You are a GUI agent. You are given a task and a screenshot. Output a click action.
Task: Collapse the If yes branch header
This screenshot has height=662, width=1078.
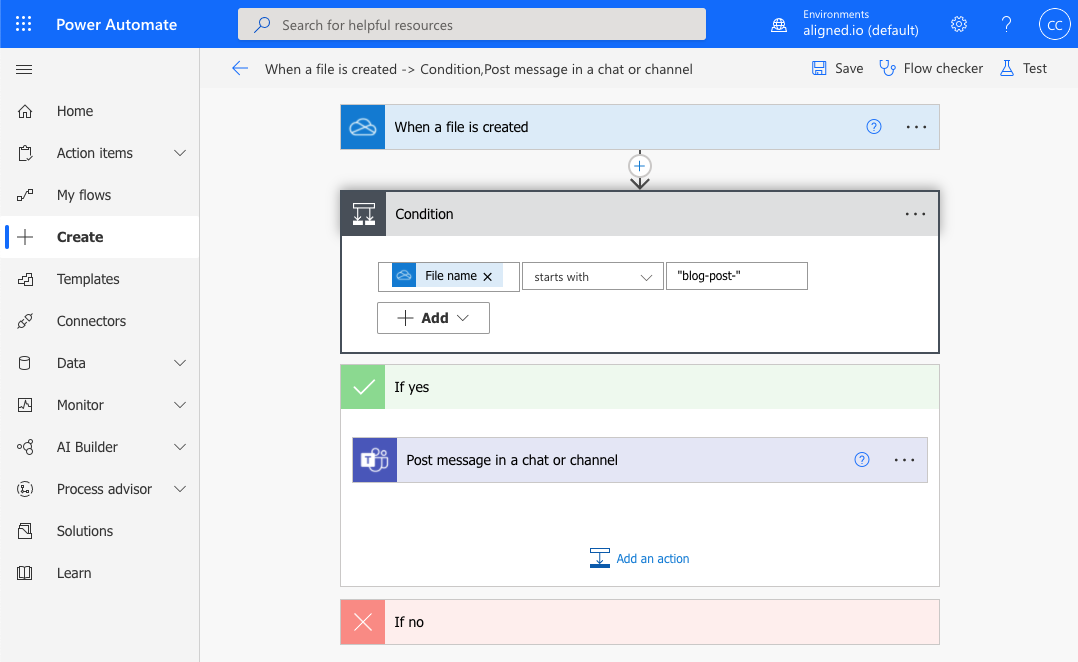pos(640,387)
